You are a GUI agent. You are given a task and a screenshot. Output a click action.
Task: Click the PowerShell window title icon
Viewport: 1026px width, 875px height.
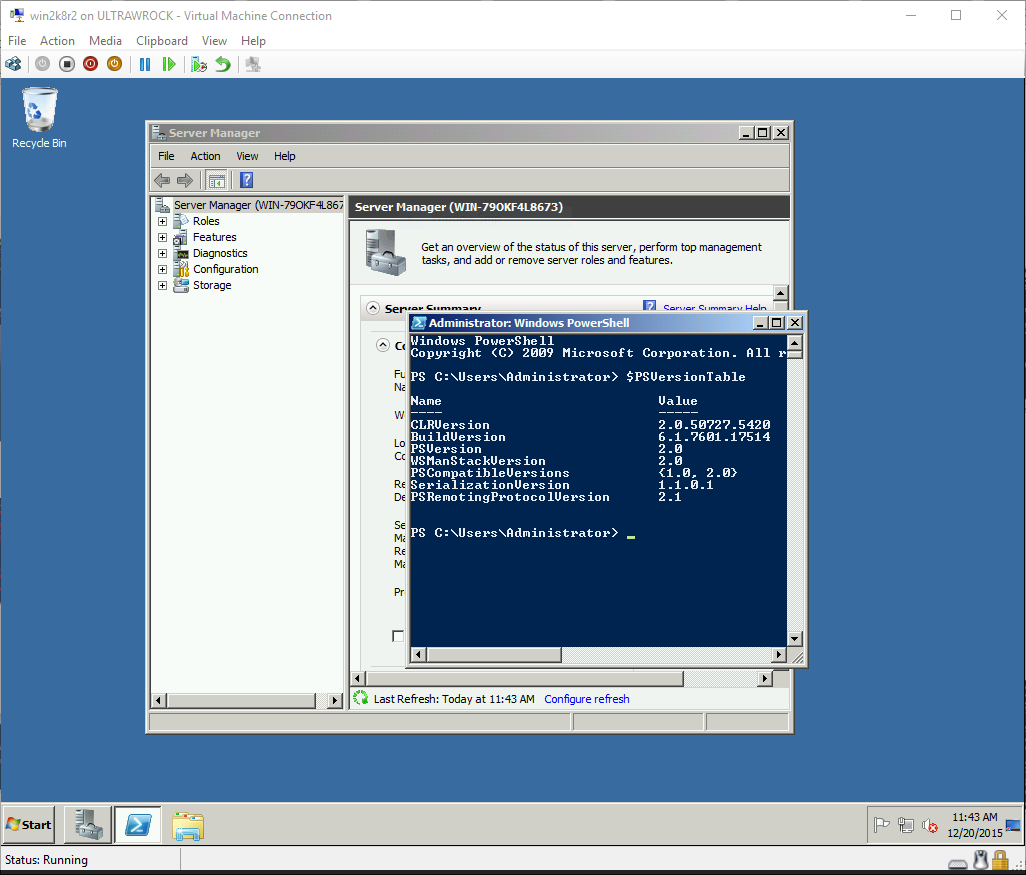coord(419,323)
